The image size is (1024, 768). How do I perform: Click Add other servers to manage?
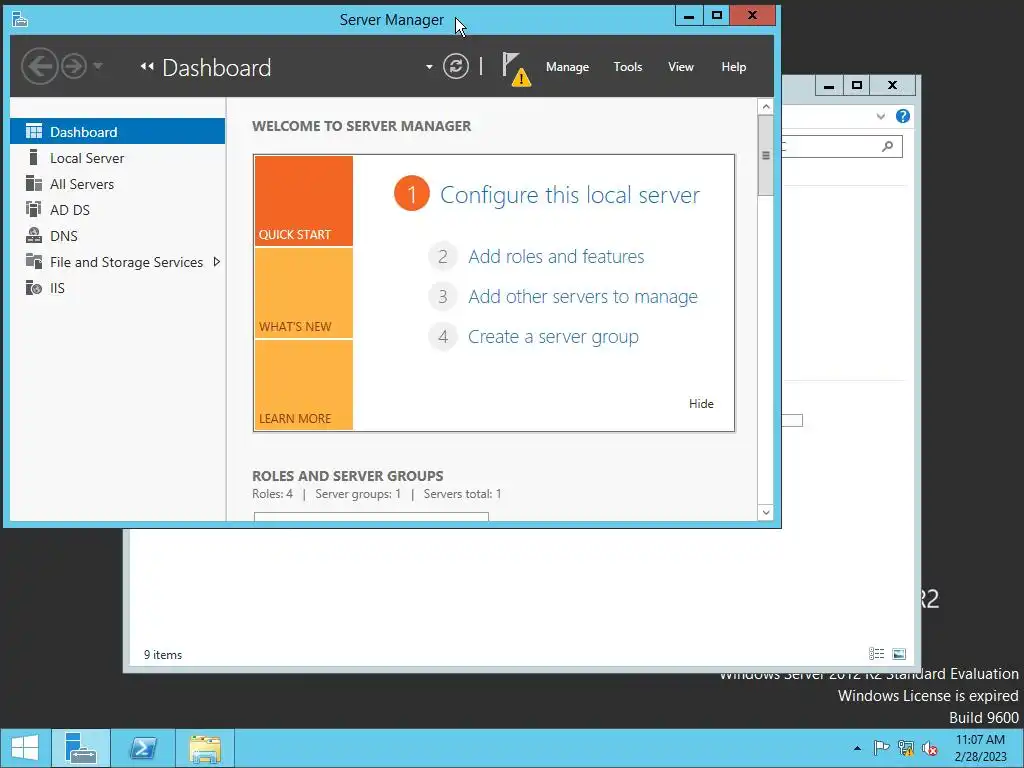click(x=583, y=296)
